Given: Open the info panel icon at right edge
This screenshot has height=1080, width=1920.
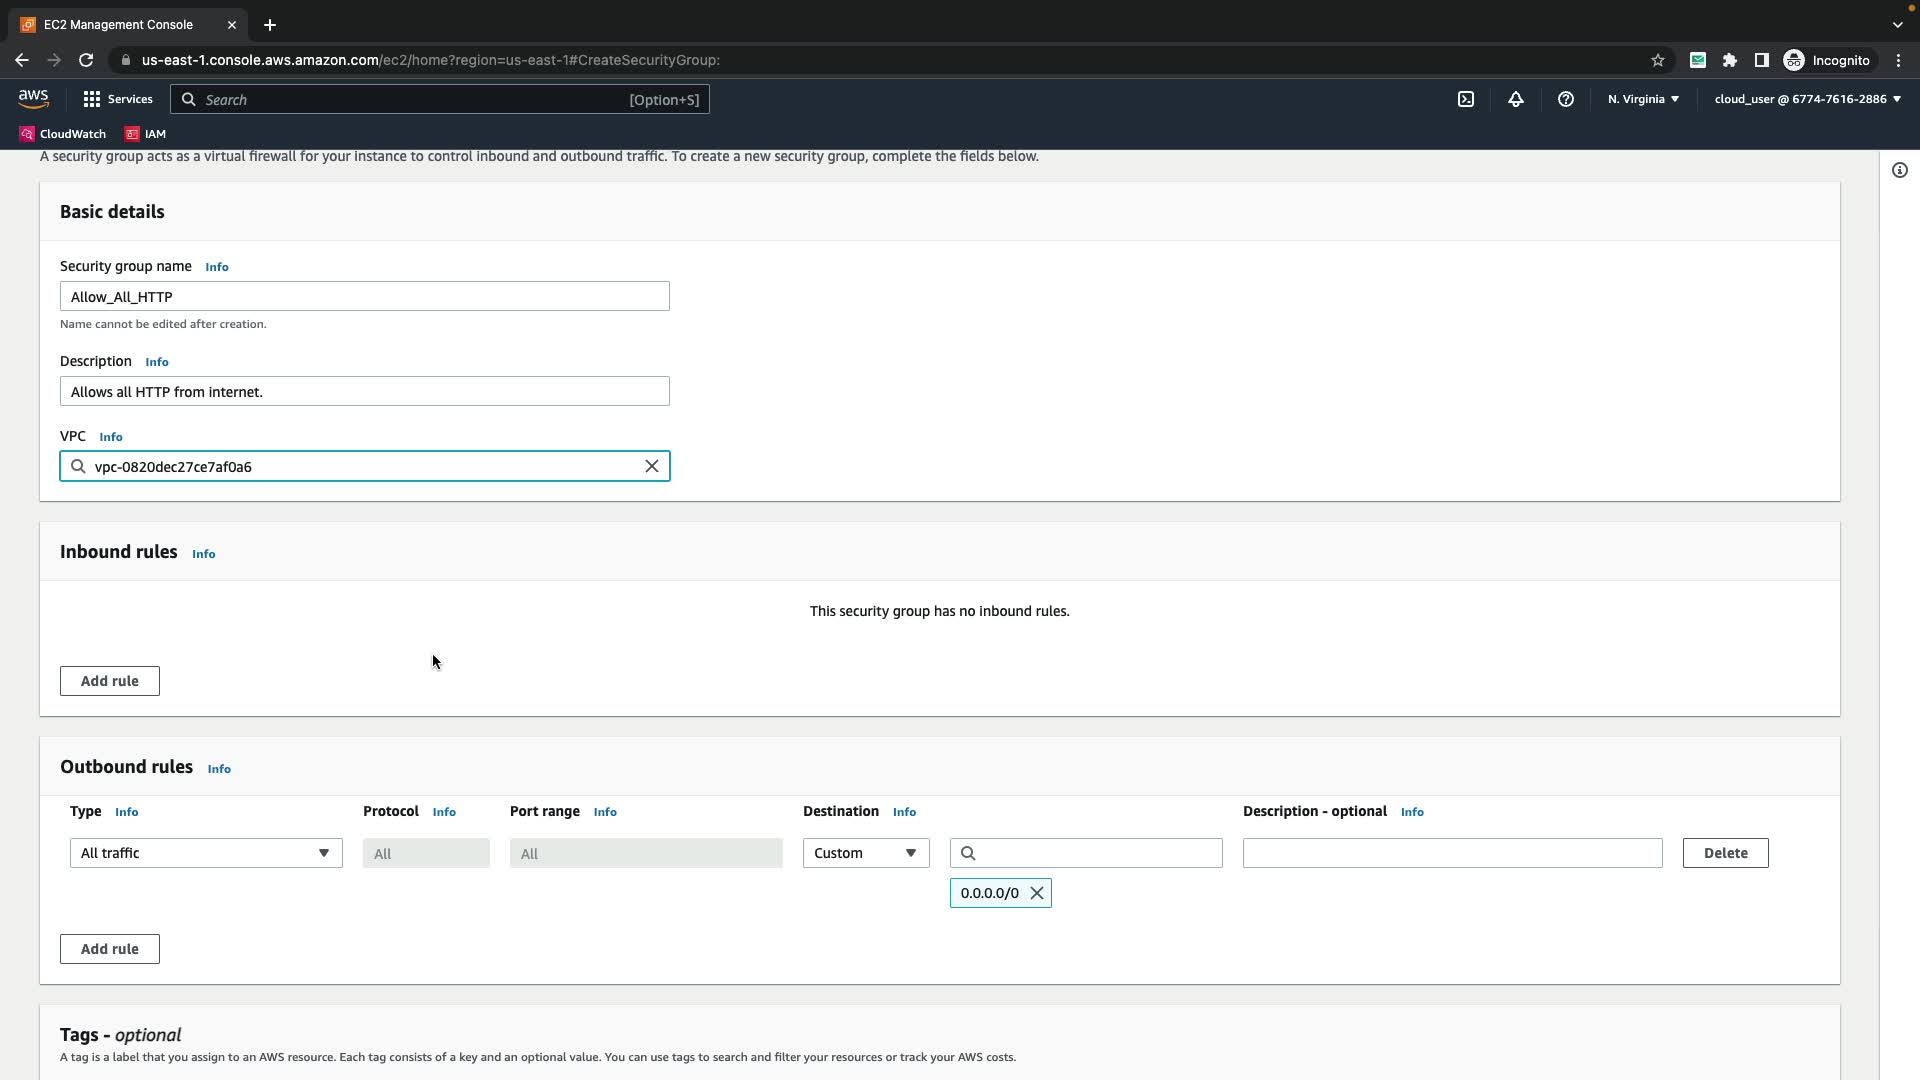Looking at the screenshot, I should click(x=1899, y=170).
